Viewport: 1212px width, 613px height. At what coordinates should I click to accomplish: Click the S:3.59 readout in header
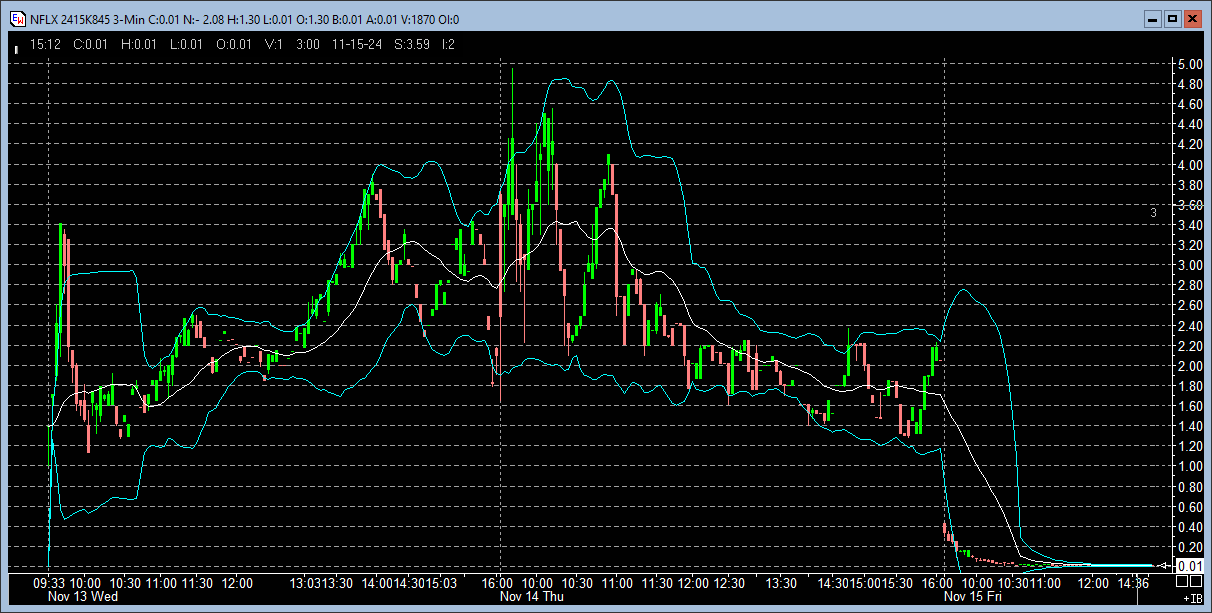click(x=412, y=44)
